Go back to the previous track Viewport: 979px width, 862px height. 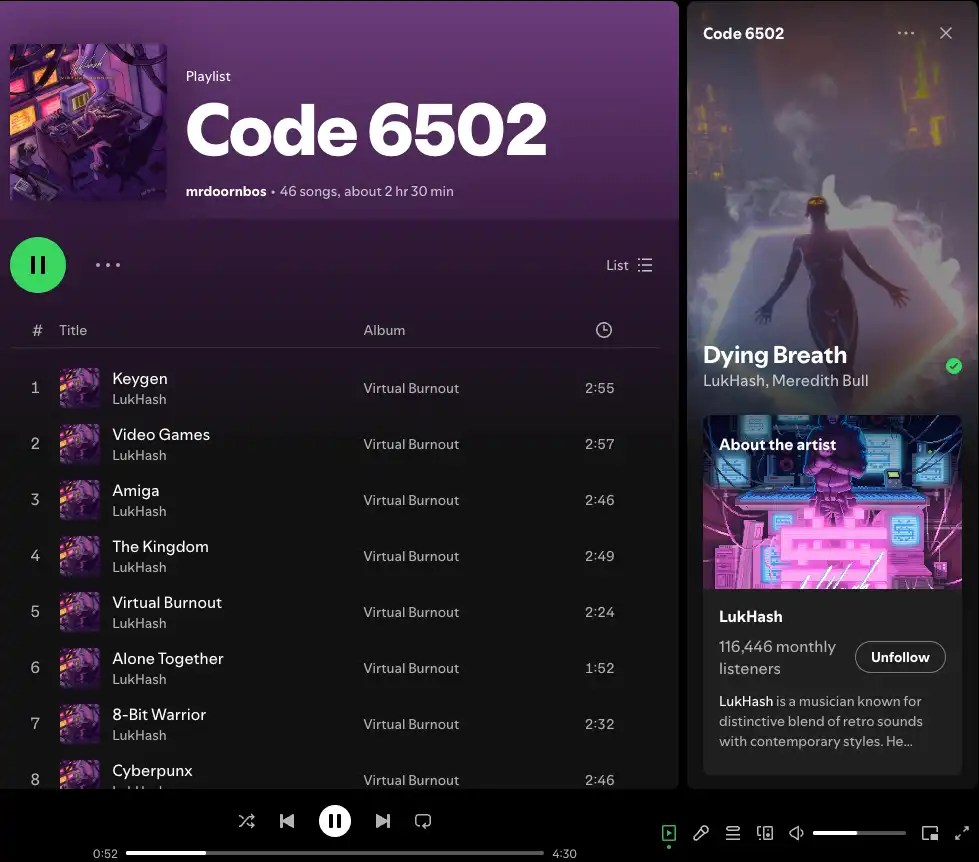click(x=287, y=821)
